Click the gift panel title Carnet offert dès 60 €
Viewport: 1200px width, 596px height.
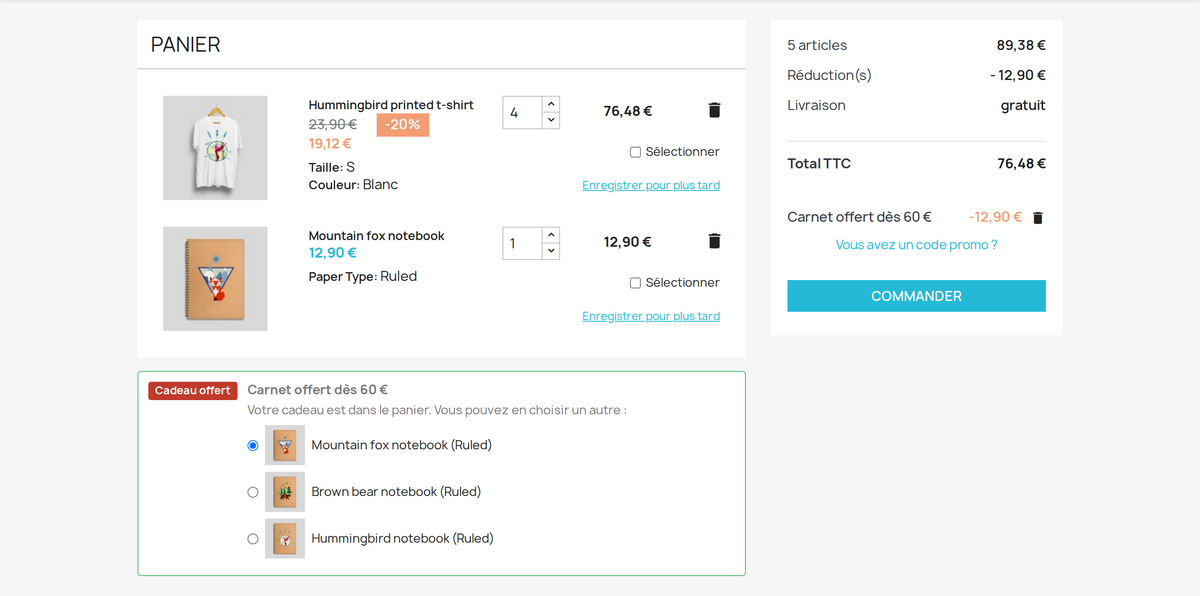(318, 390)
